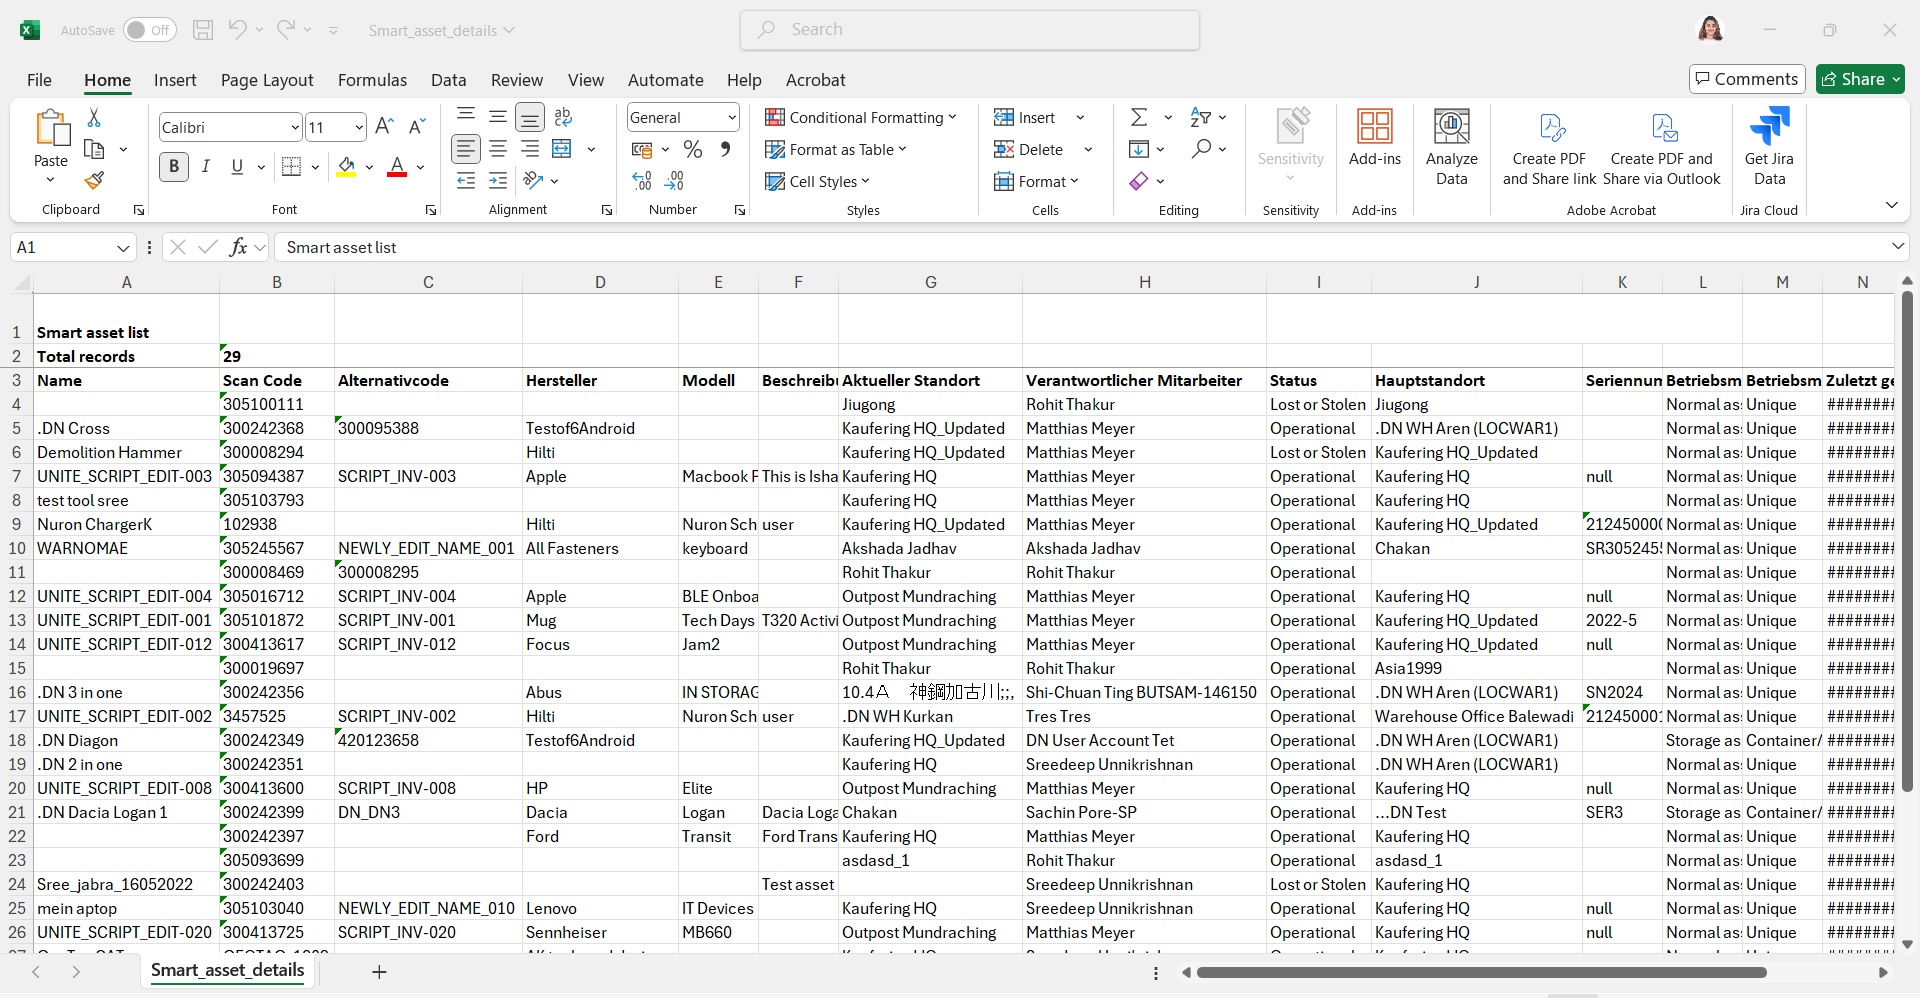Click the Format Painter brush icon
Image resolution: width=1920 pixels, height=998 pixels.
coord(94,181)
